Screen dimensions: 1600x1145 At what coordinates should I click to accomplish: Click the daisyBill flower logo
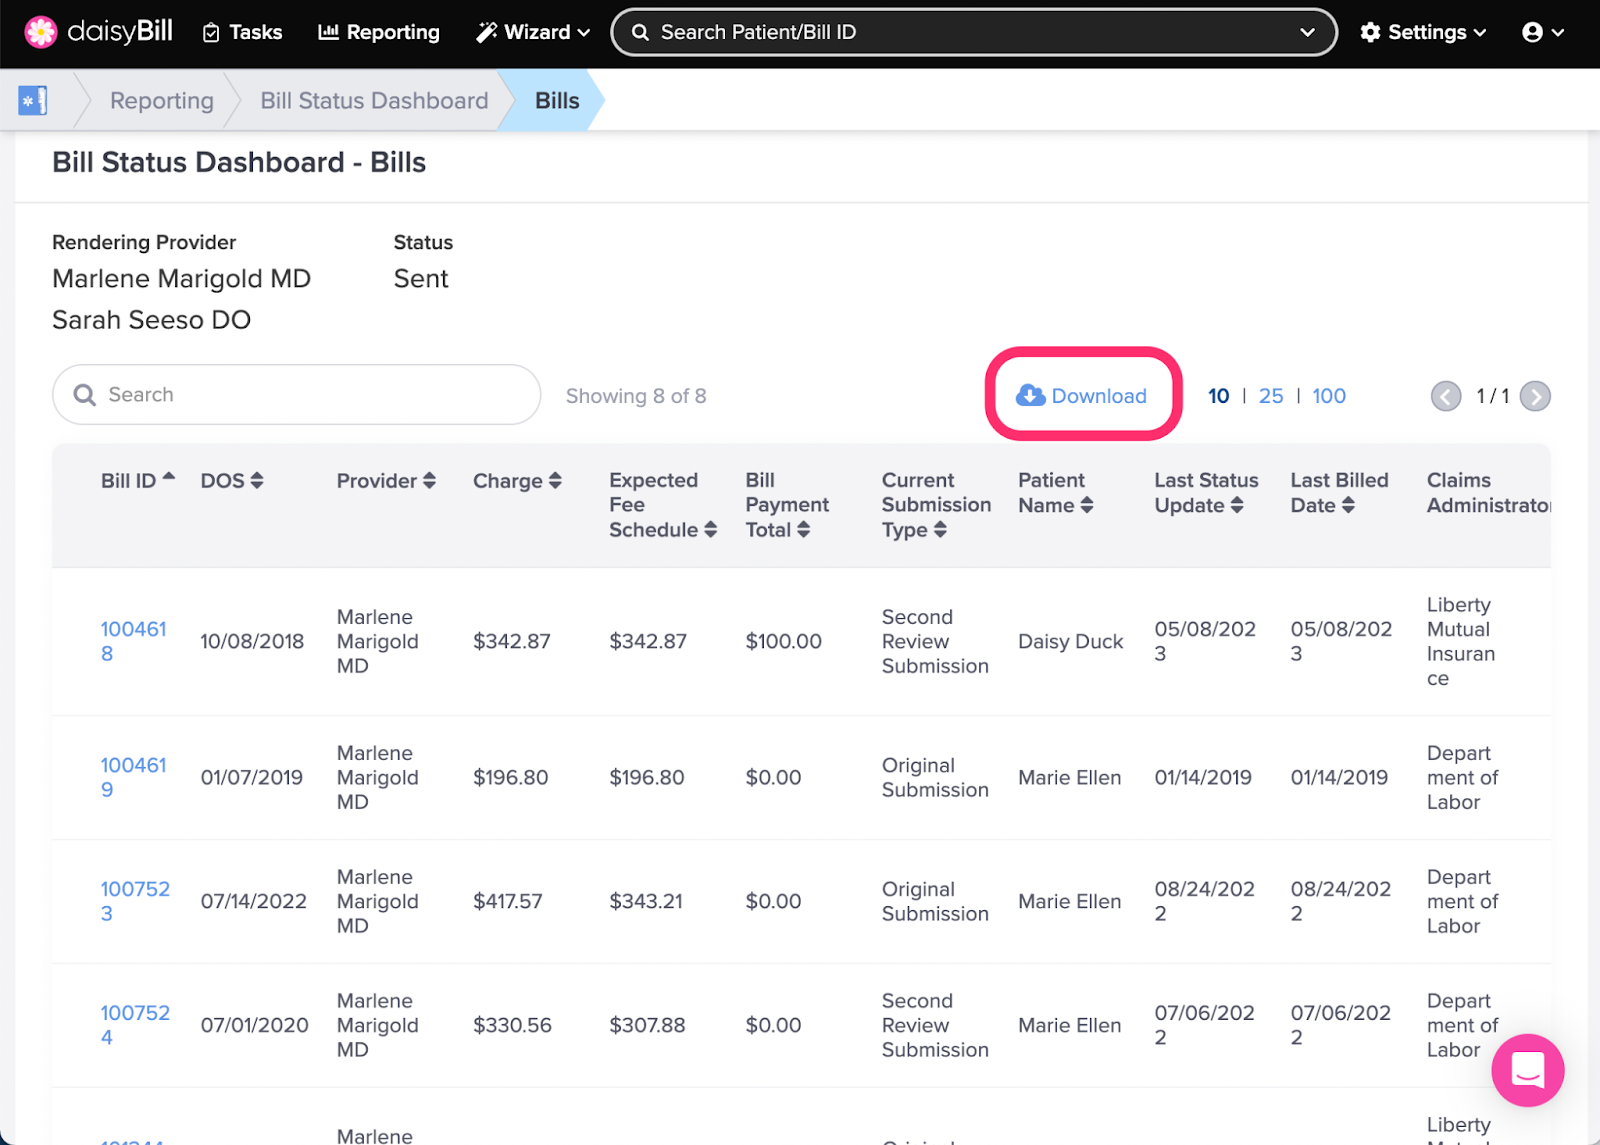tap(41, 32)
